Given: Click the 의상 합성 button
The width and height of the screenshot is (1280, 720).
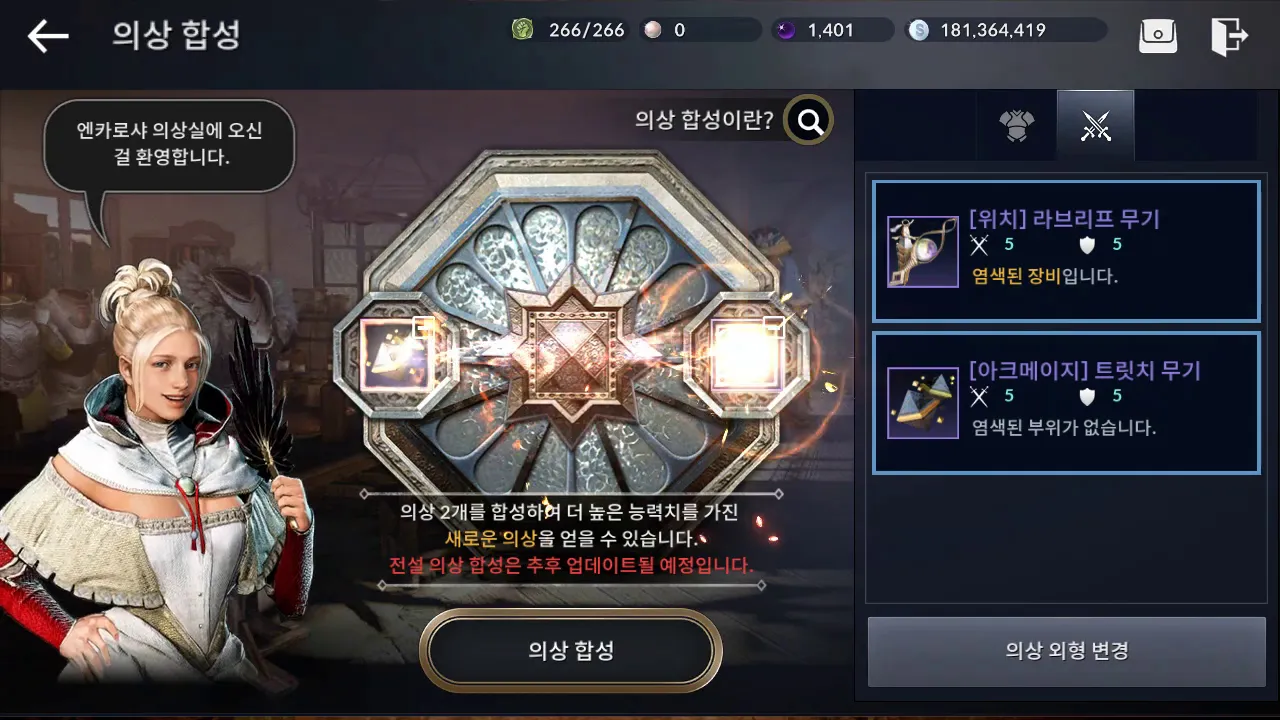Looking at the screenshot, I should coord(571,651).
